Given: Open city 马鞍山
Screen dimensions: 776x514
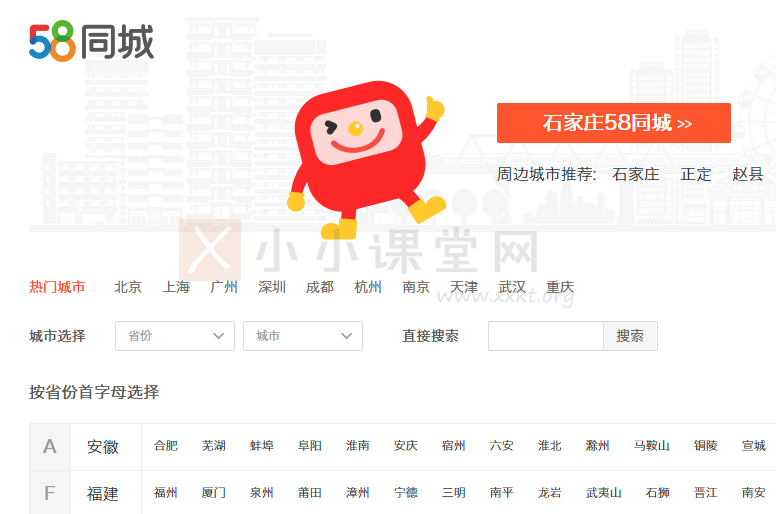Looking at the screenshot, I should tap(652, 446).
